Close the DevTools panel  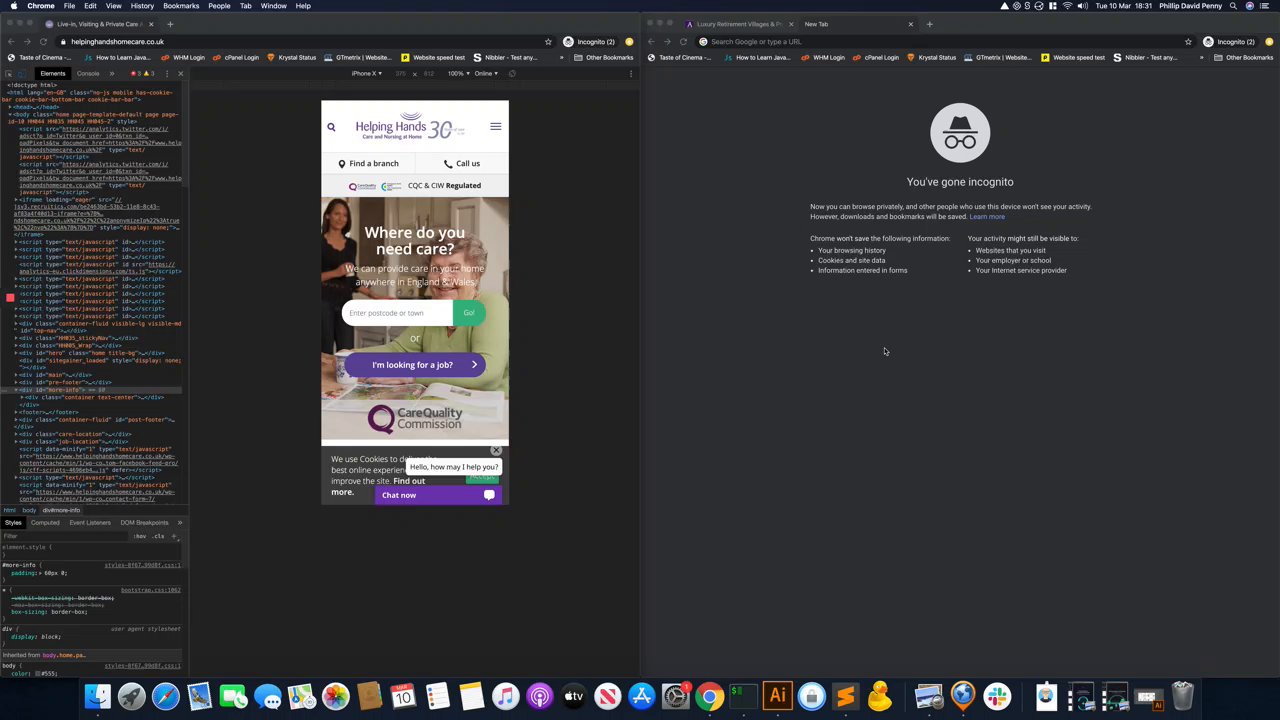(x=180, y=74)
